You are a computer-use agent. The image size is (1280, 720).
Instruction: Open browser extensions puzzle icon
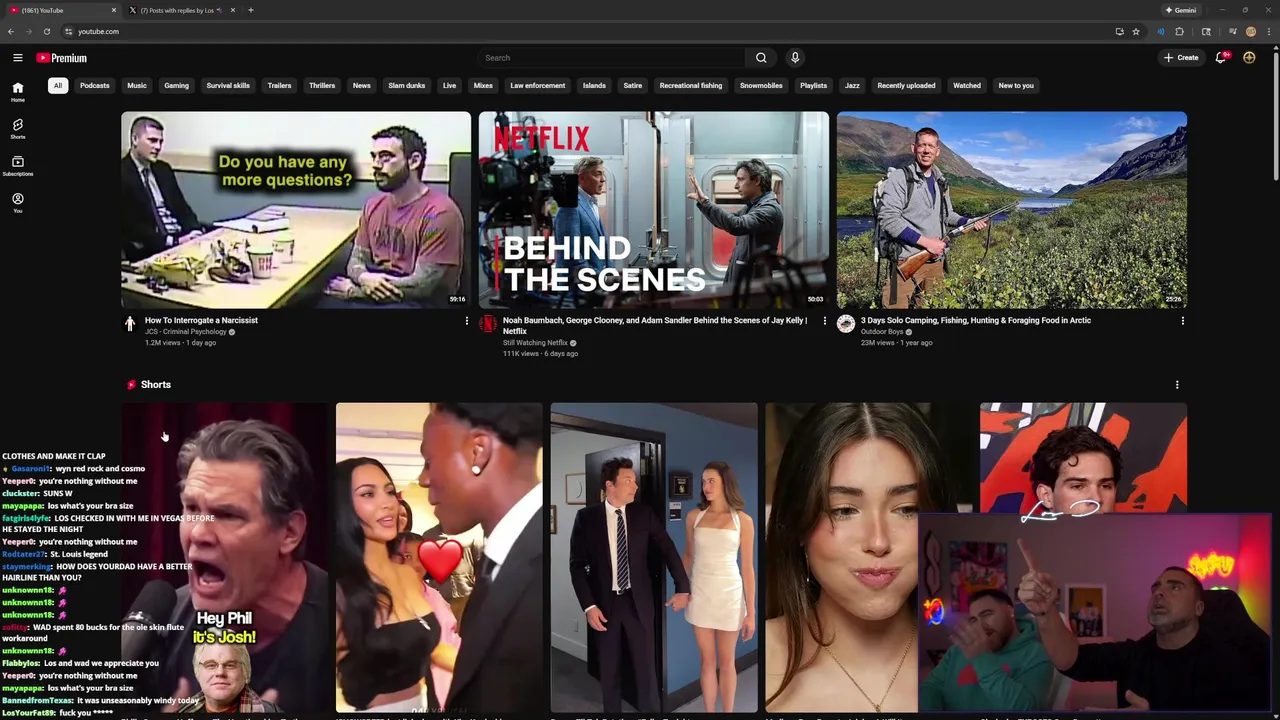[1179, 31]
